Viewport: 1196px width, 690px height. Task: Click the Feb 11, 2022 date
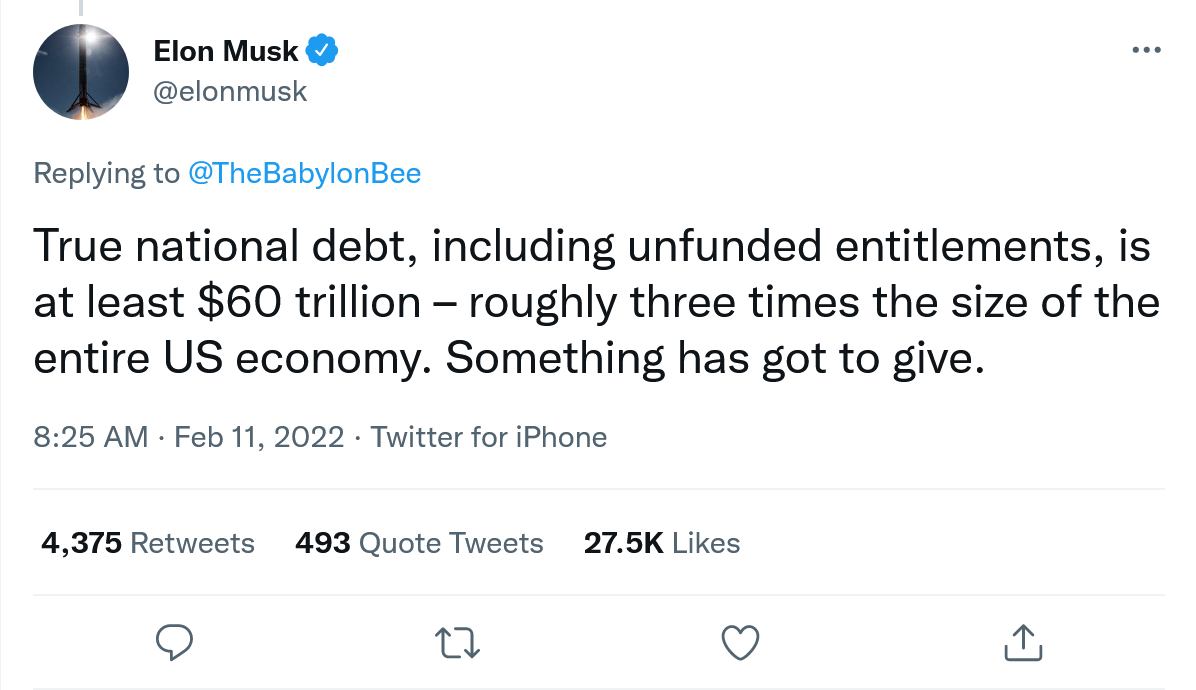259,437
